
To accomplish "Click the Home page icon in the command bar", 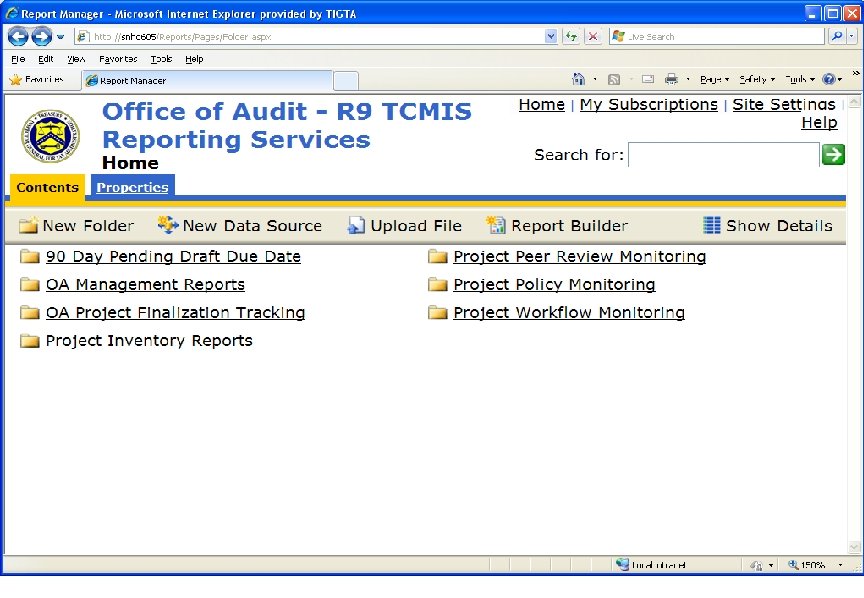I will point(578,79).
